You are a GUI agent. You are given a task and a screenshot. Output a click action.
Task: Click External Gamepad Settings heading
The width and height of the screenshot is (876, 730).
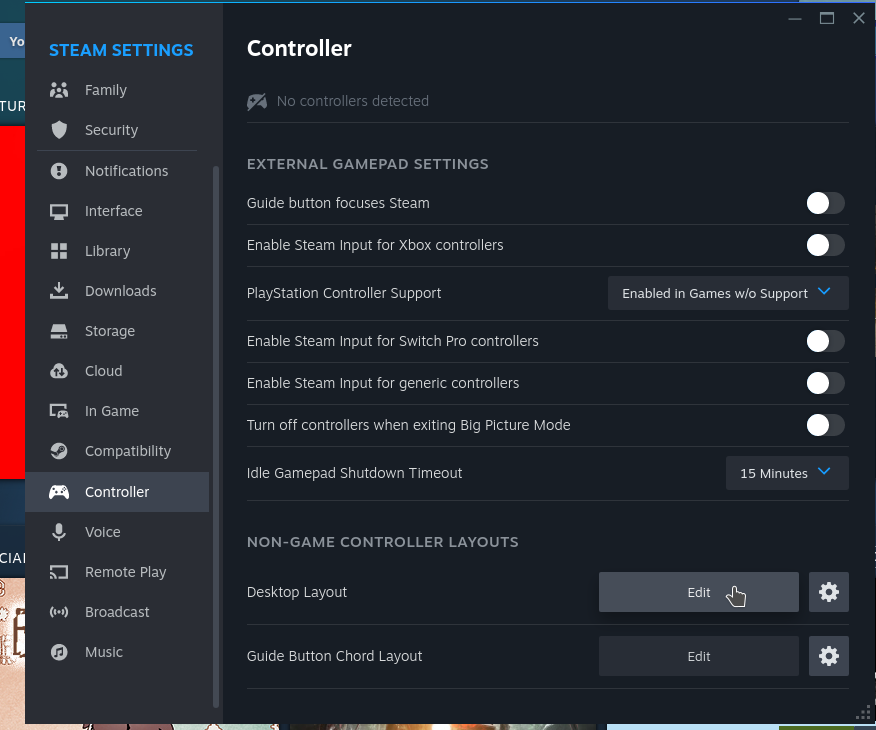coord(368,164)
